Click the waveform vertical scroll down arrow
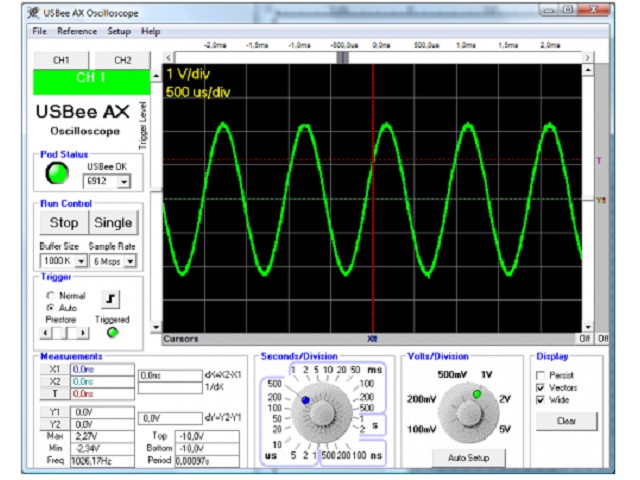Image resolution: width=640 pixels, height=480 pixels. [x=587, y=327]
